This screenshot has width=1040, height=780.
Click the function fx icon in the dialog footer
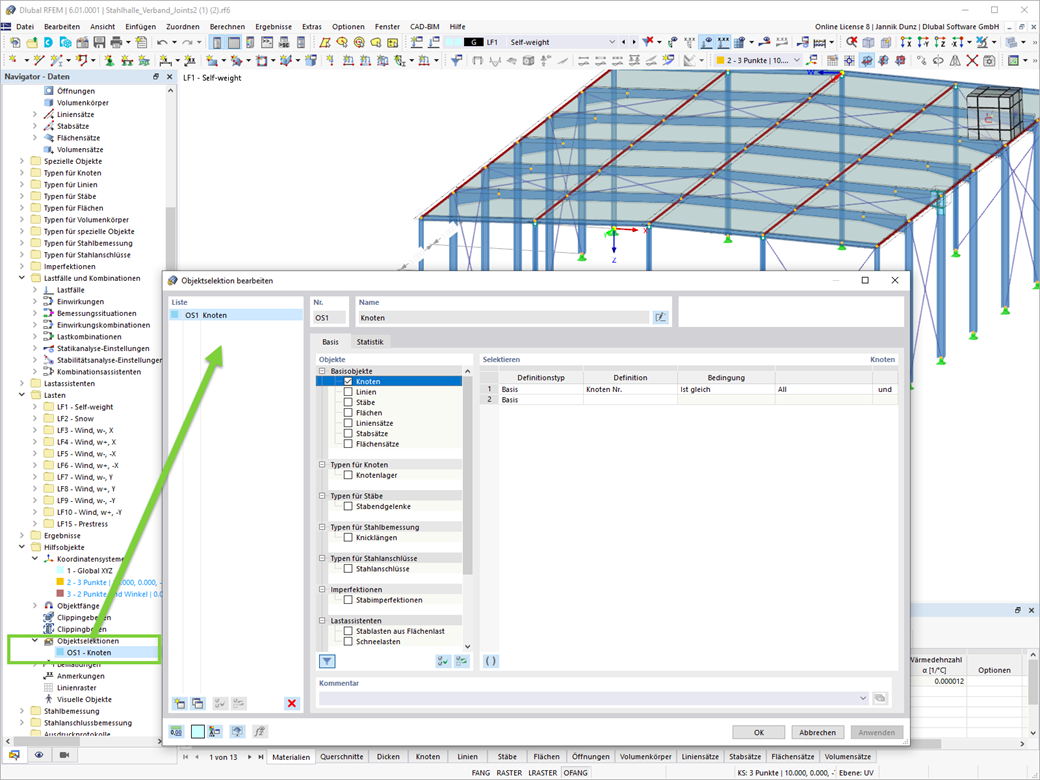pos(260,732)
